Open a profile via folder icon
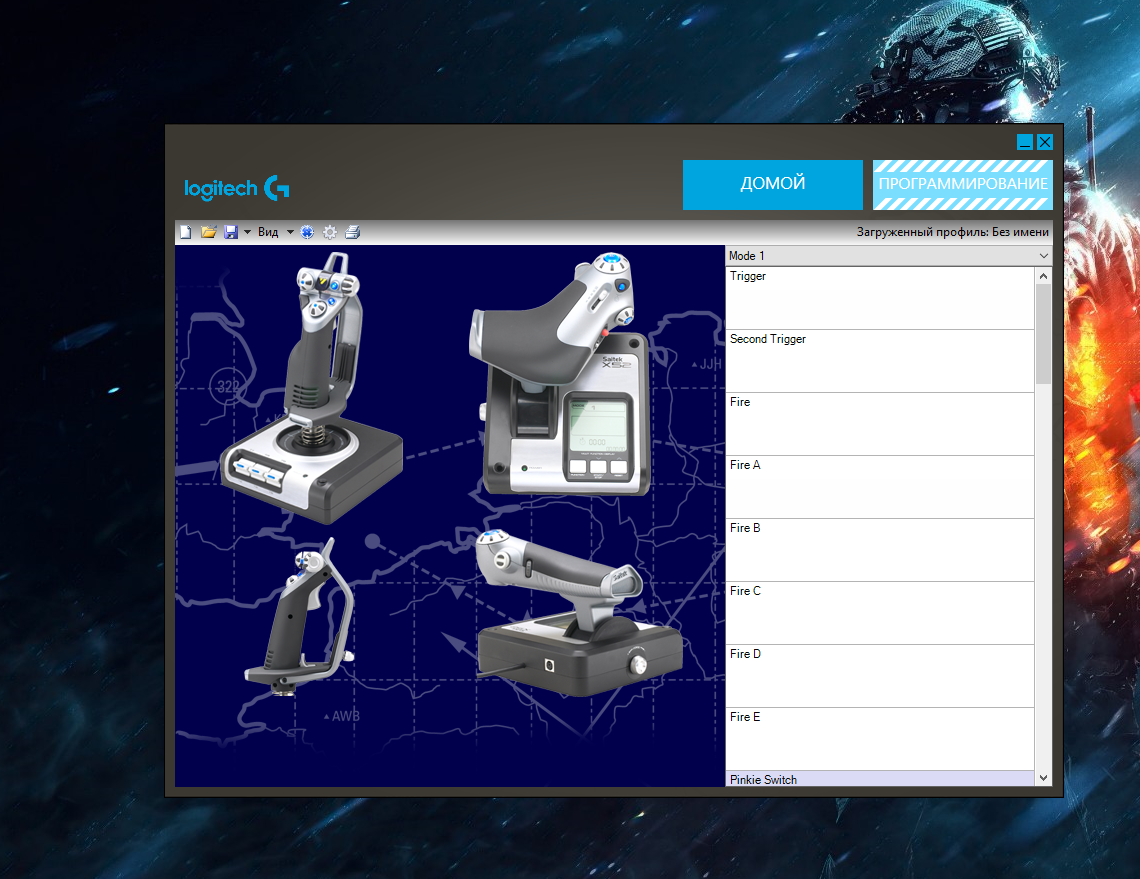Image resolution: width=1140 pixels, height=879 pixels. tap(209, 232)
